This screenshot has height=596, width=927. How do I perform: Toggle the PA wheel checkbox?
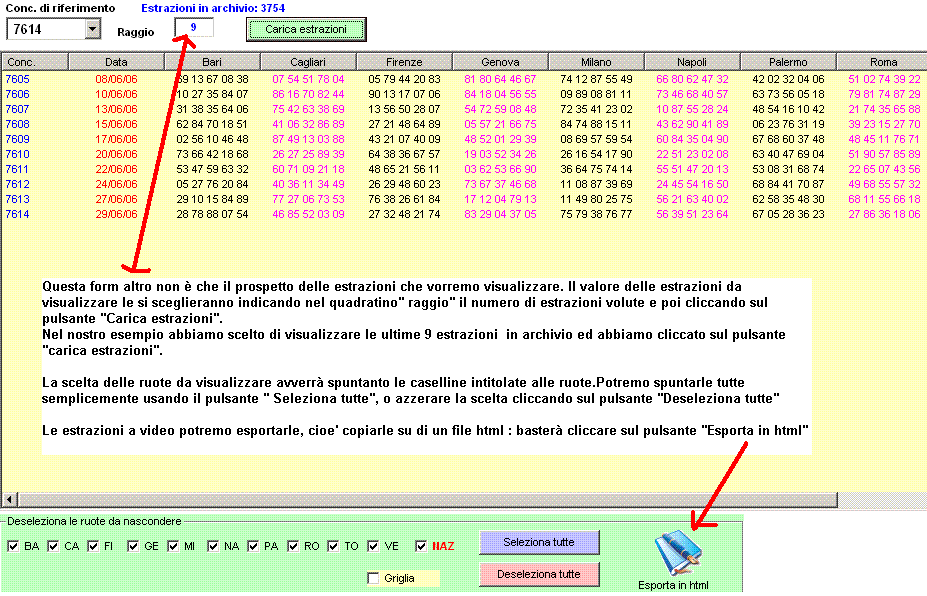[253, 546]
